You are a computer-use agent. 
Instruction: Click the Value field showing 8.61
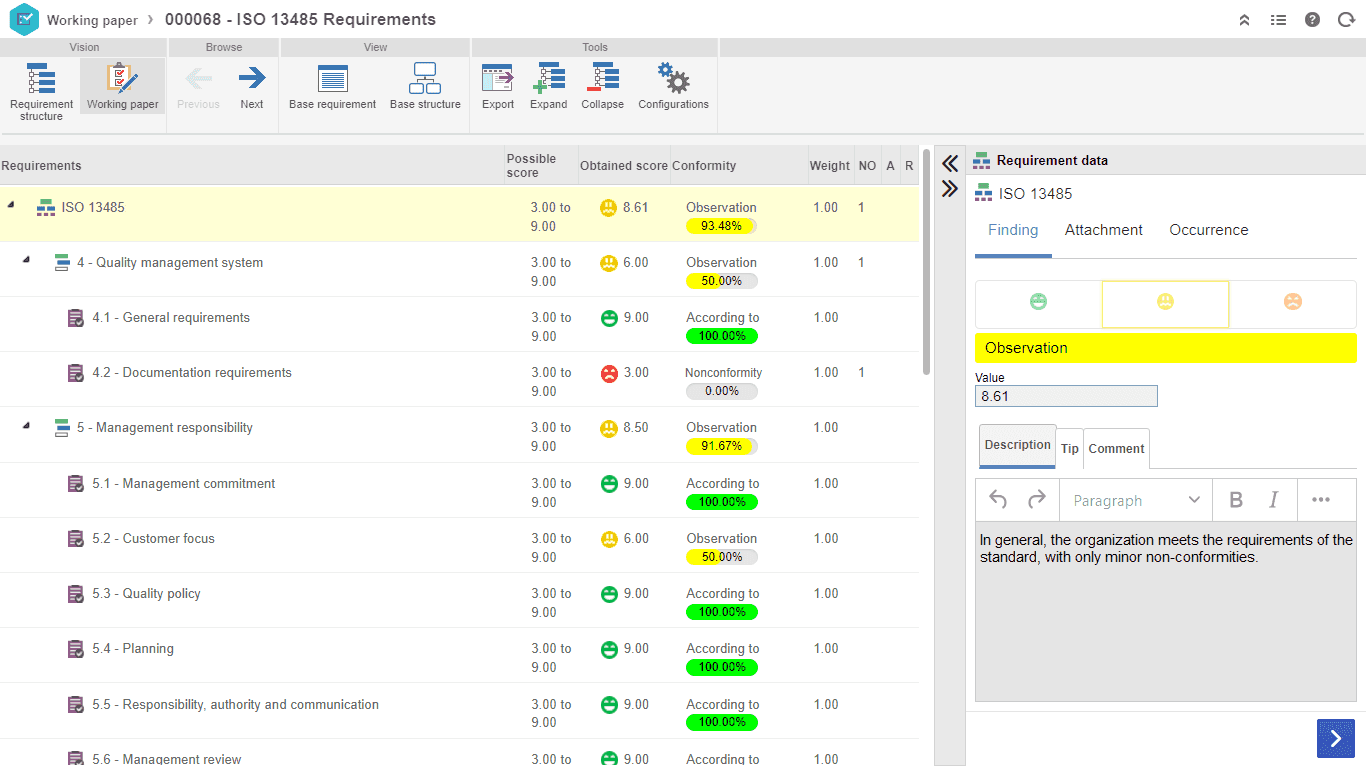tap(1066, 396)
